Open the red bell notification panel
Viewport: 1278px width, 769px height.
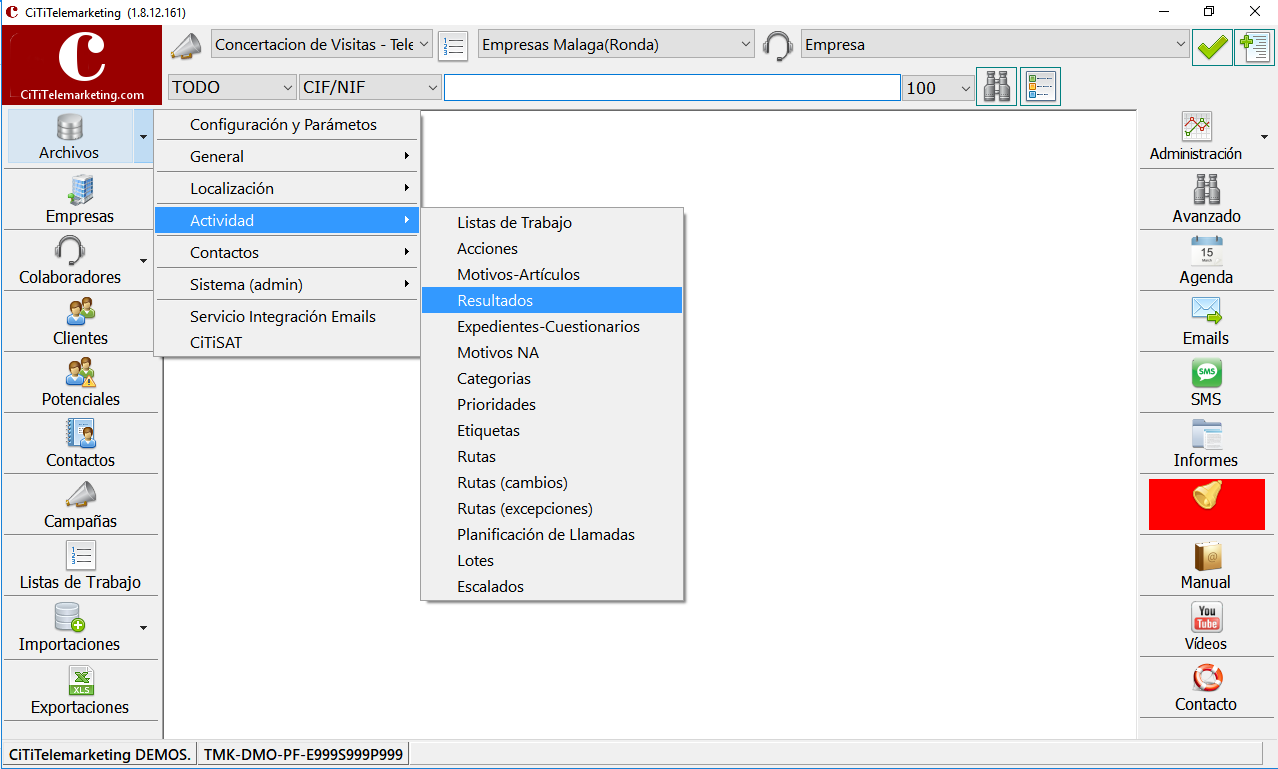coord(1207,504)
